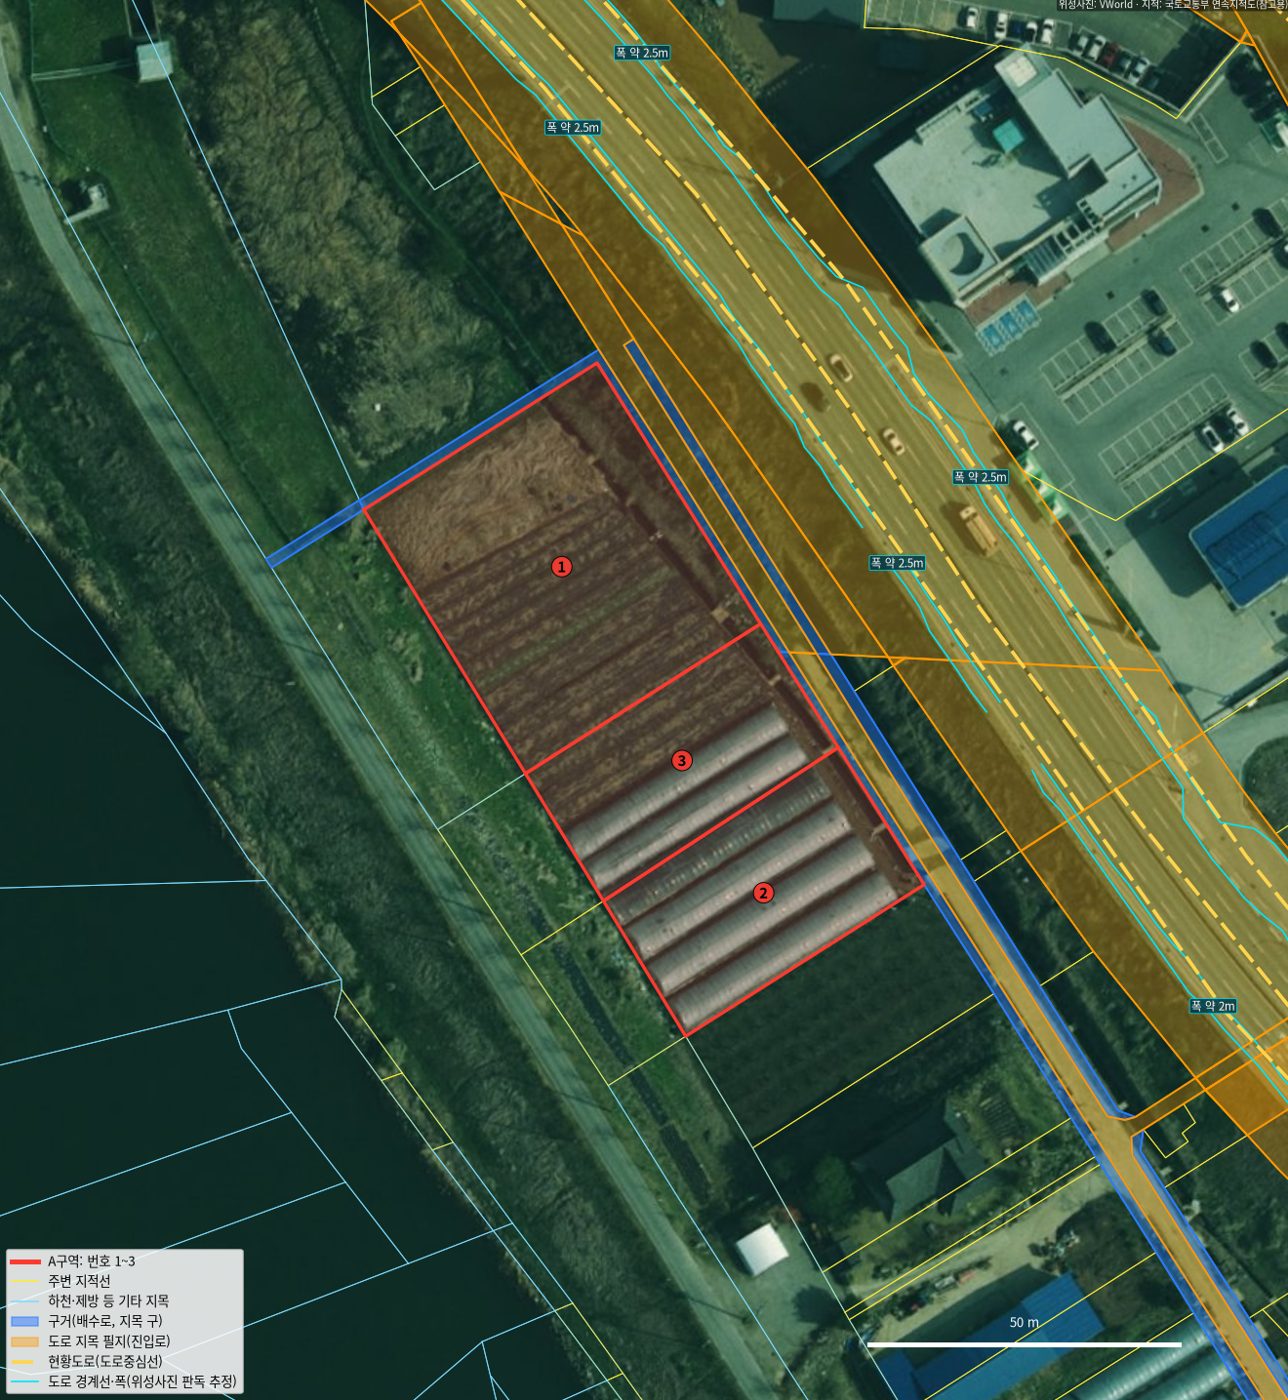Screen dimensions: 1288x1400
Task: Click the 주변 지적선 legend label
Action: 79,1281
